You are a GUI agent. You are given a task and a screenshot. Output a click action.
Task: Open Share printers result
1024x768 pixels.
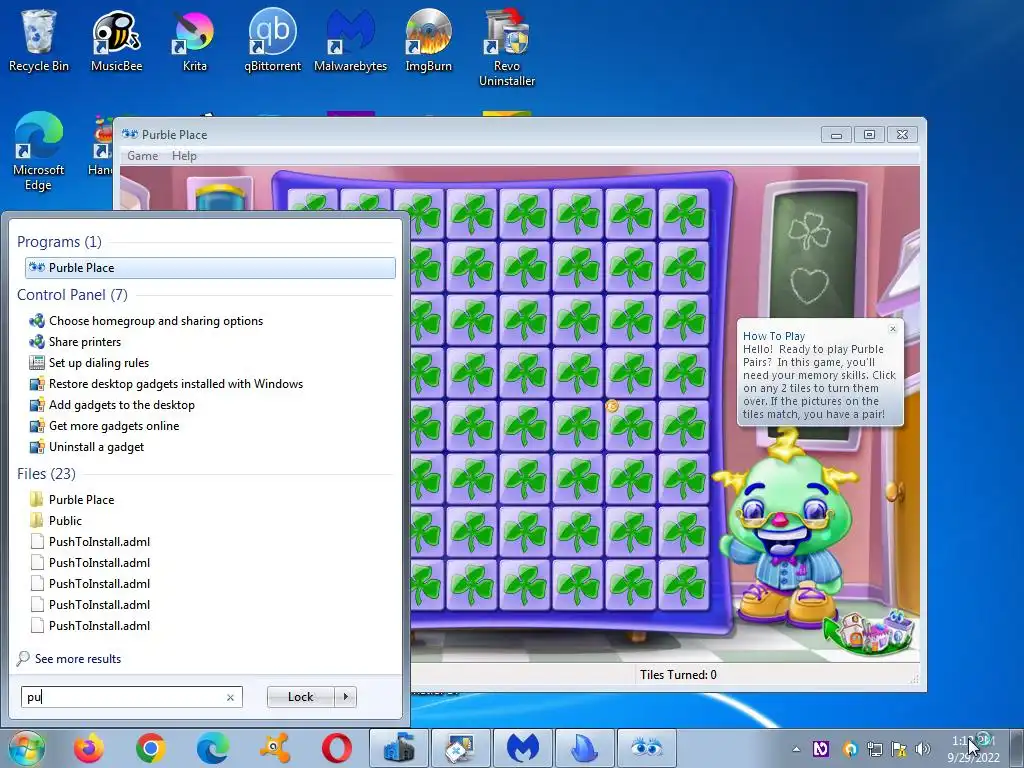click(84, 342)
